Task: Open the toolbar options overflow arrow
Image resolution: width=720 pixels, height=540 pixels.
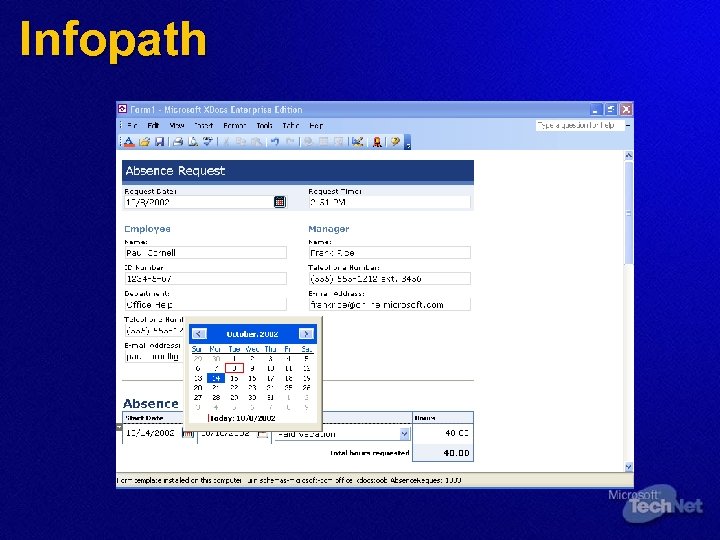Action: [x=408, y=143]
